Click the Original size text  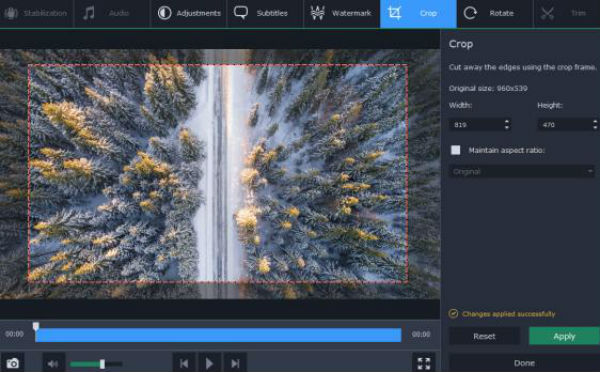pos(488,88)
